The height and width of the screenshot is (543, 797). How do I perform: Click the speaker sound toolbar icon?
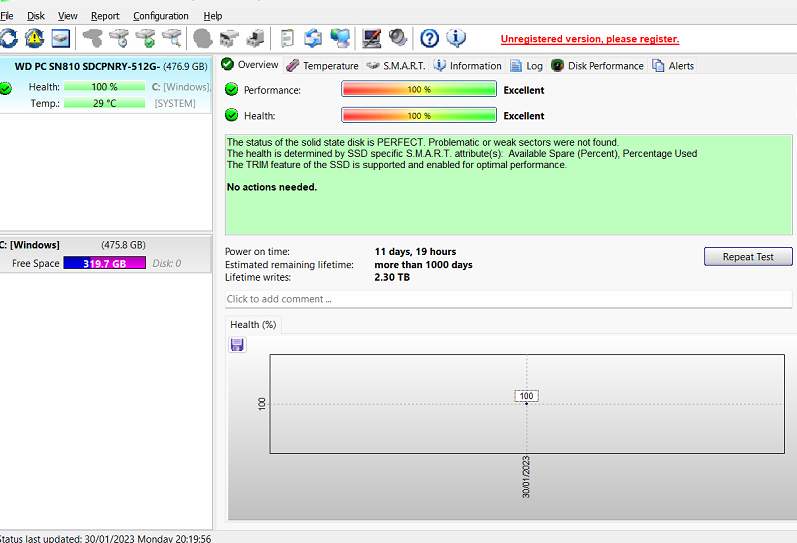tap(397, 38)
